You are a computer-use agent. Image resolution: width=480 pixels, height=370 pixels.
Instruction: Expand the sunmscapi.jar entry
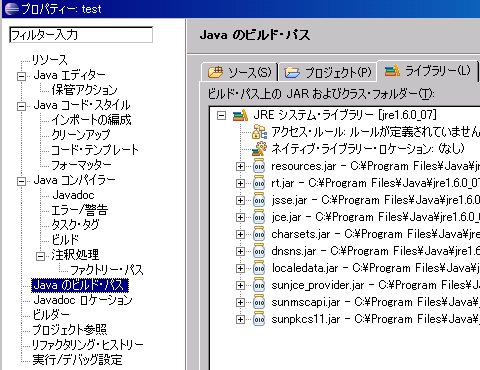(x=240, y=302)
